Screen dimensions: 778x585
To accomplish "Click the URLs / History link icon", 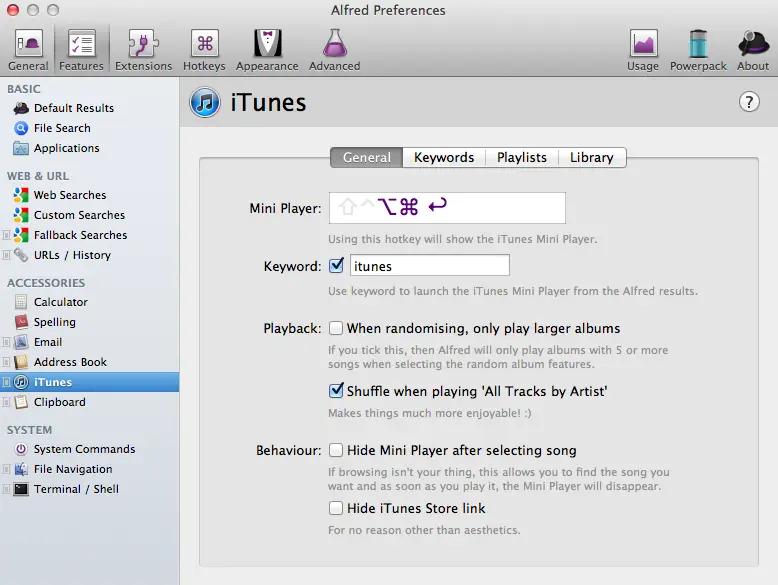I will 21,255.
